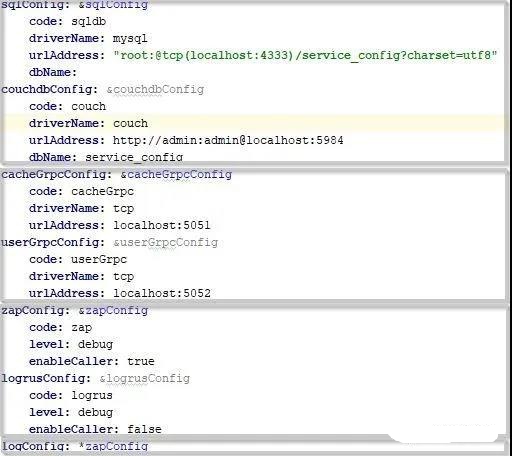Image resolution: width=512 pixels, height=456 pixels.
Task: Click the root:@tcp service_config URL string
Action: tap(305, 56)
